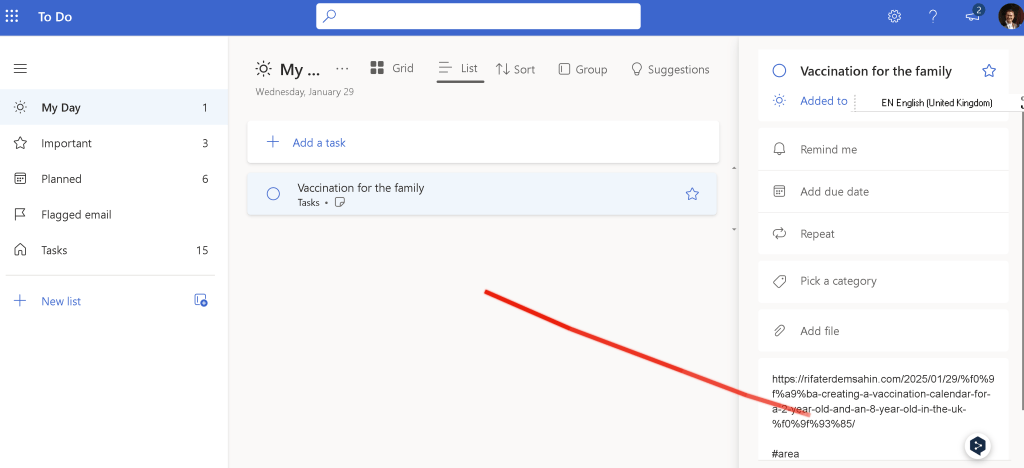Select Important list in sidebar

[114, 143]
